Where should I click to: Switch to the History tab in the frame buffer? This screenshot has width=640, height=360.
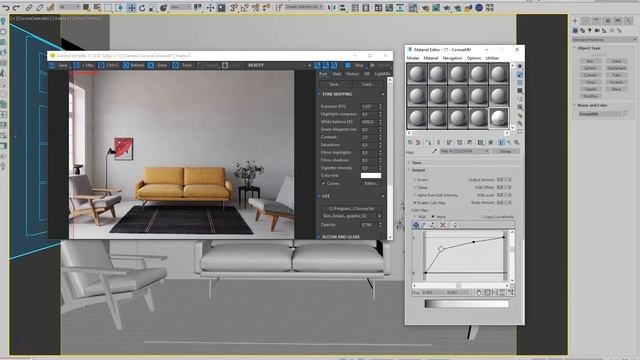click(x=352, y=74)
